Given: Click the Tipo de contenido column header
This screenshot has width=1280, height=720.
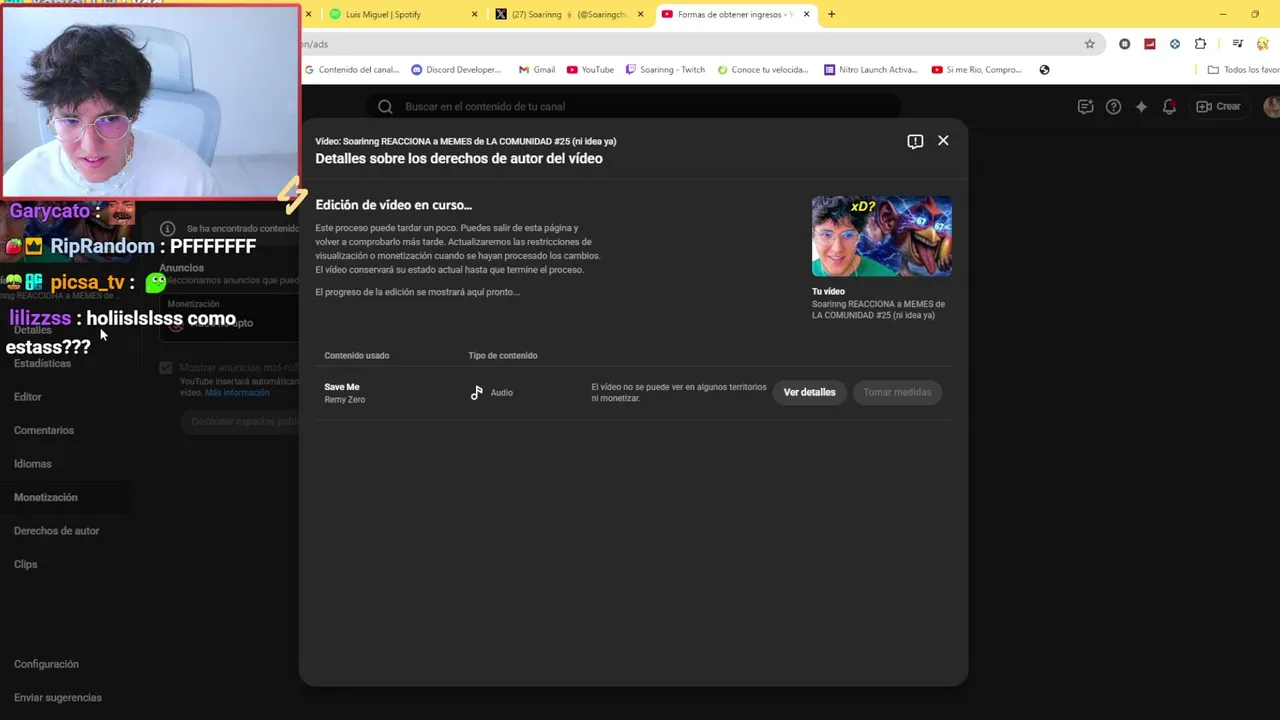Looking at the screenshot, I should pos(503,356).
